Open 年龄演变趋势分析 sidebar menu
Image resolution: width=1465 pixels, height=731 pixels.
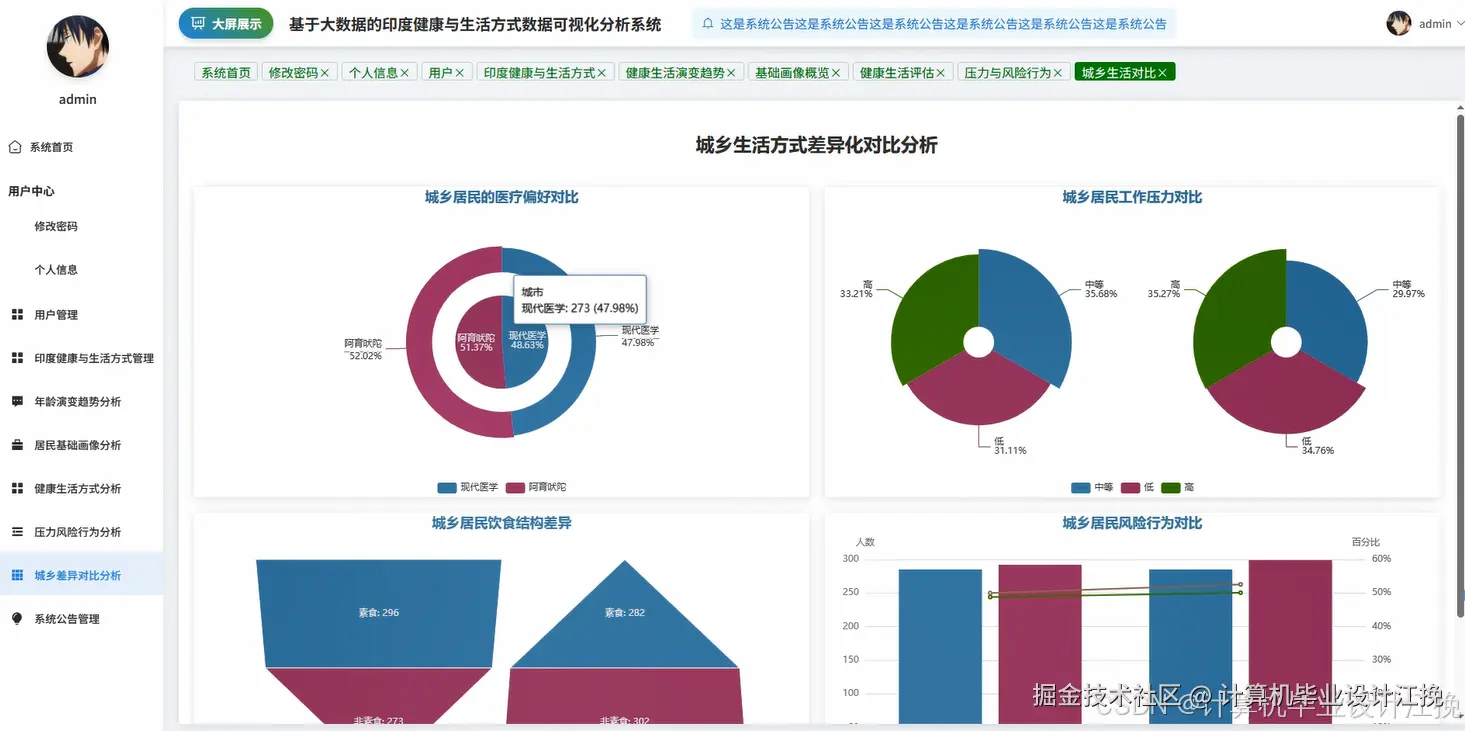(81, 401)
